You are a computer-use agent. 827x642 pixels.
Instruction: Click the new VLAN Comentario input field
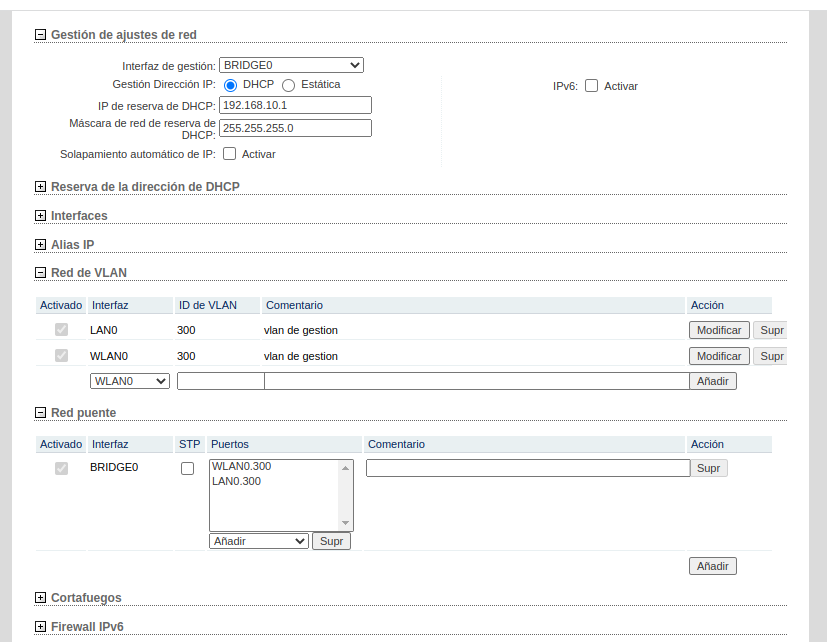[x=477, y=381]
